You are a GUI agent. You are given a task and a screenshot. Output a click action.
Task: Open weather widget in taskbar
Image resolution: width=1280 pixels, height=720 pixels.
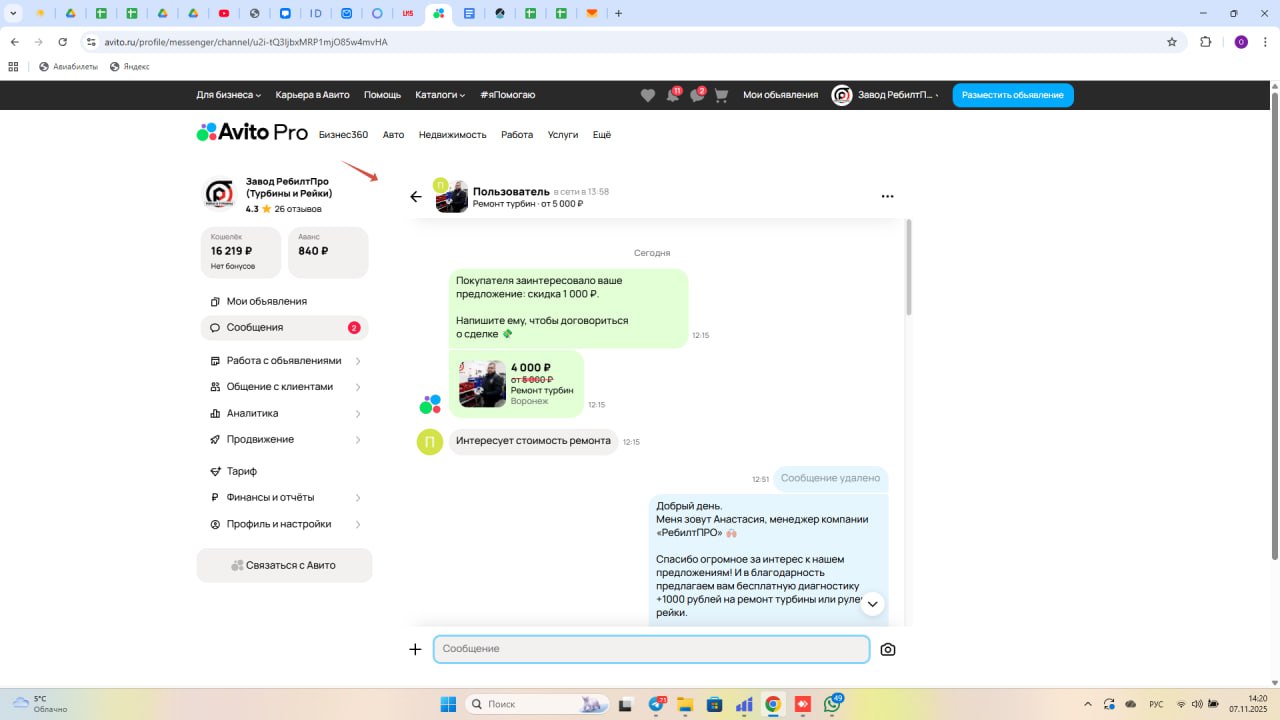coord(40,704)
